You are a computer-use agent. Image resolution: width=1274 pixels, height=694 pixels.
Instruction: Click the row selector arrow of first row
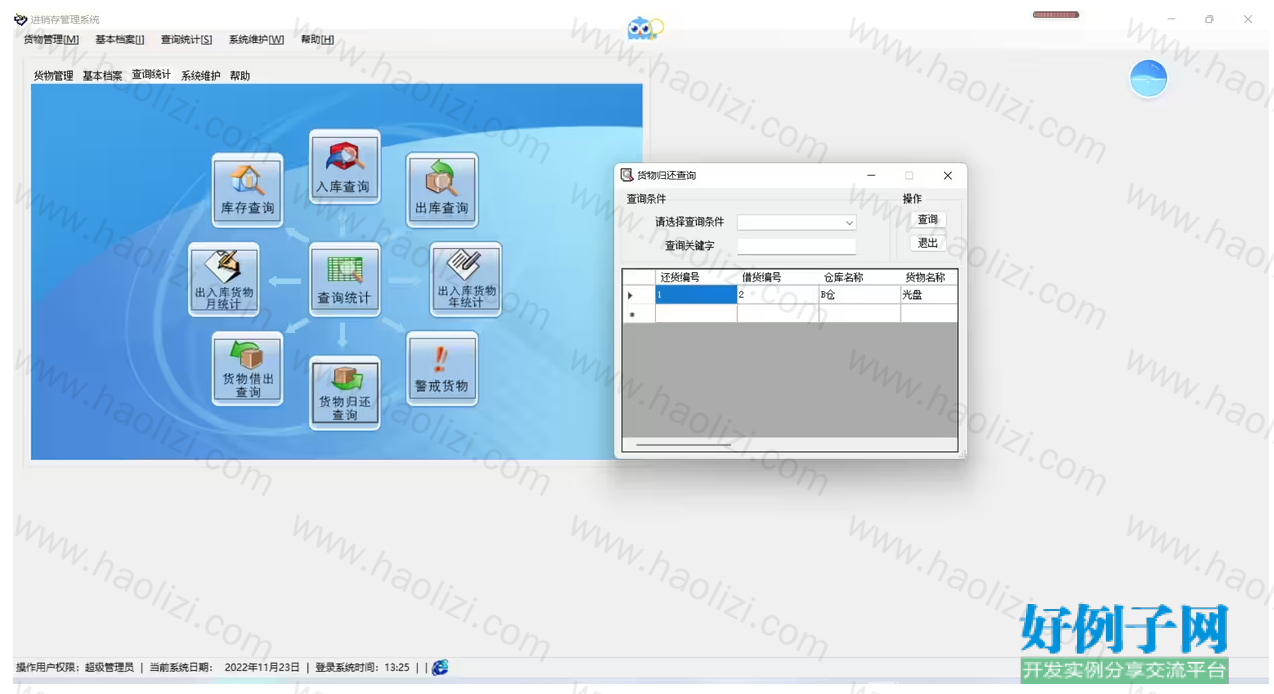(x=639, y=295)
